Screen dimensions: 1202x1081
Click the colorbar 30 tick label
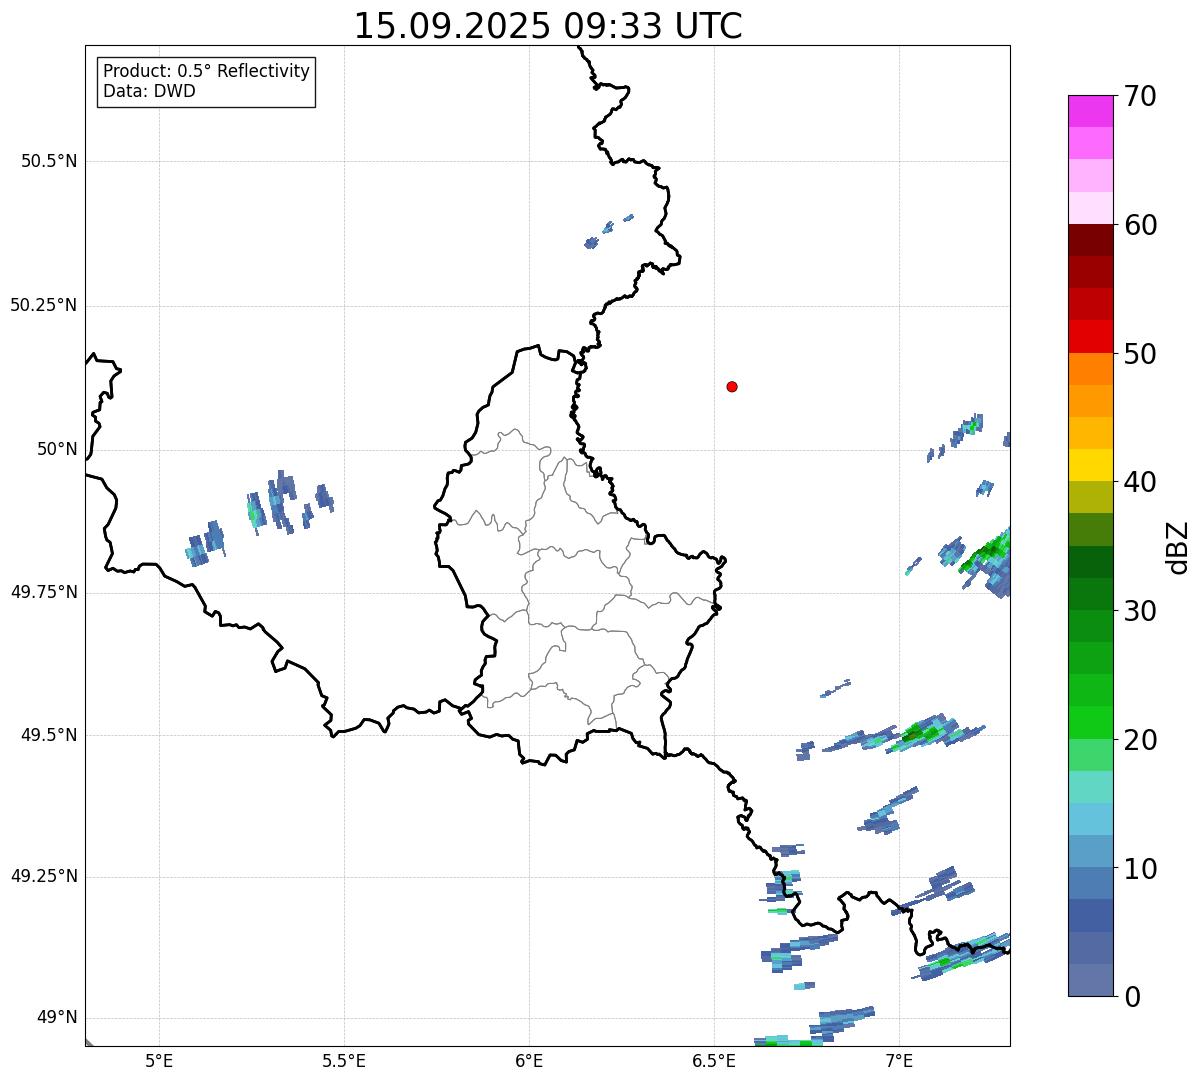(1140, 611)
